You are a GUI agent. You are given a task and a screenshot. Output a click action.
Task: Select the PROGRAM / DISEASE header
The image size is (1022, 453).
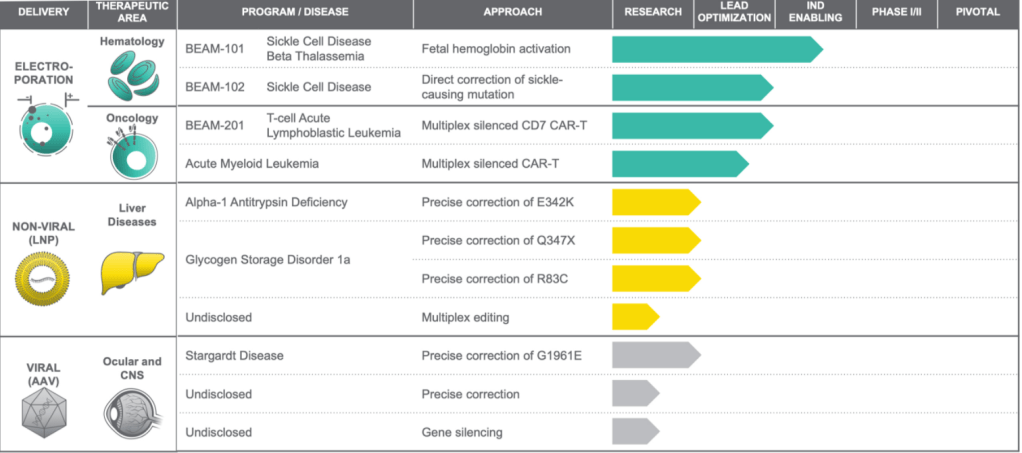click(x=296, y=12)
